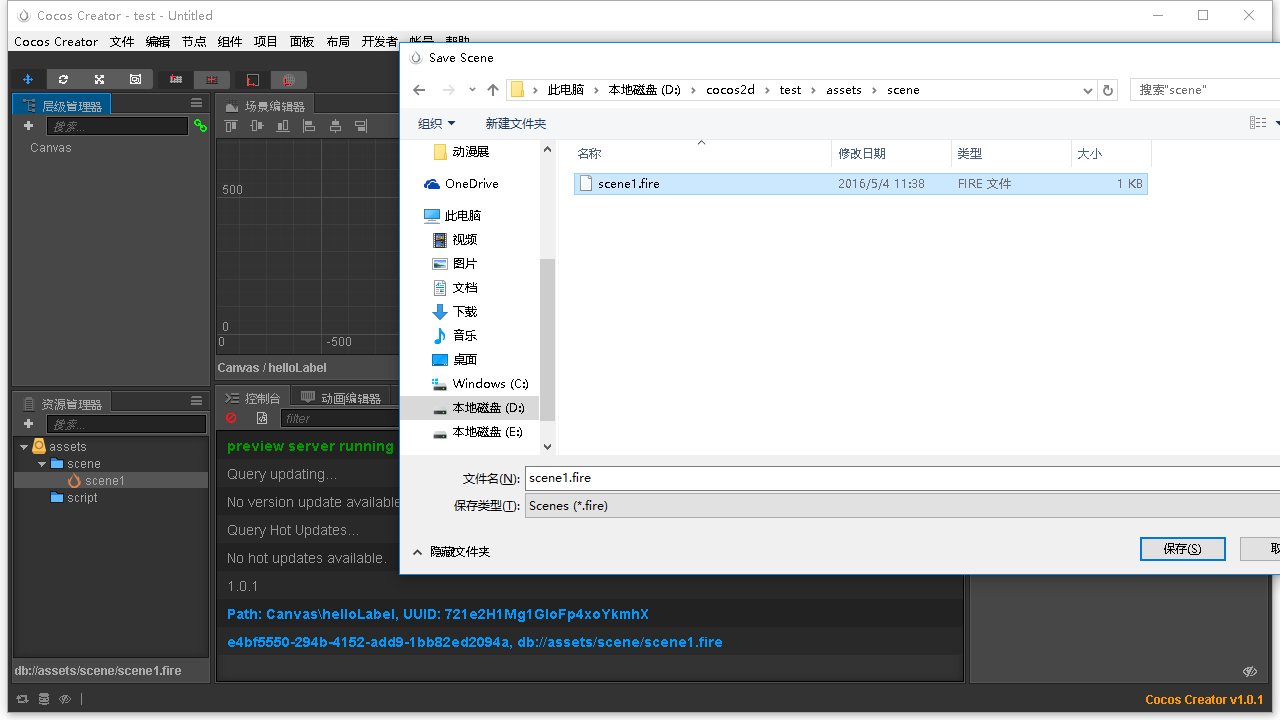Collapse the assets root folder

pyautogui.click(x=24, y=447)
